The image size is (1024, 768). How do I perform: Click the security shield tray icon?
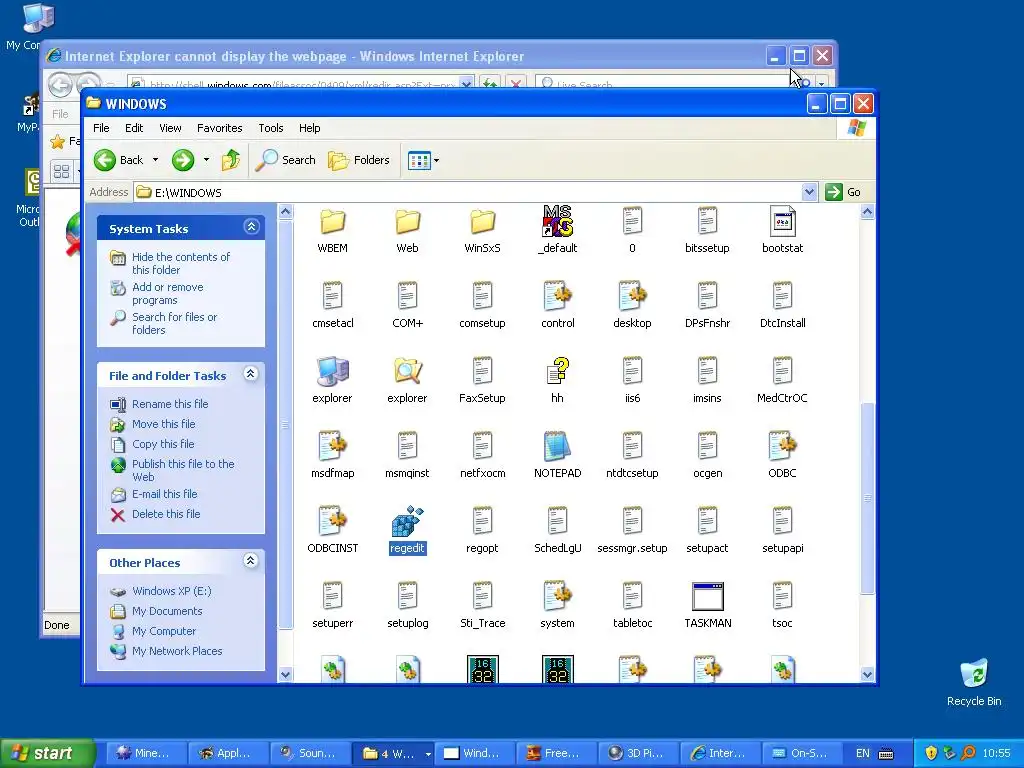(x=931, y=753)
